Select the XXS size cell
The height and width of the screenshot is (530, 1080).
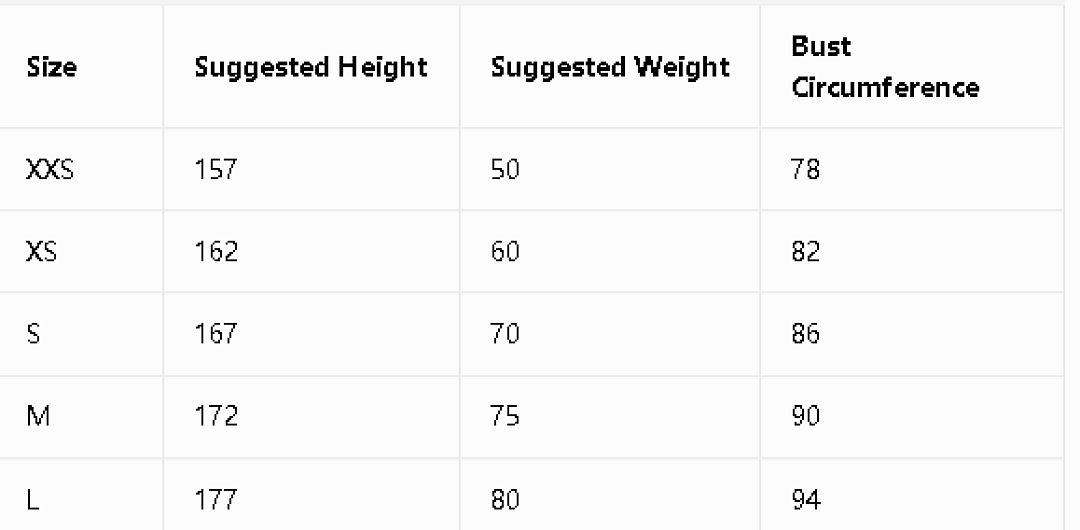tap(50, 169)
